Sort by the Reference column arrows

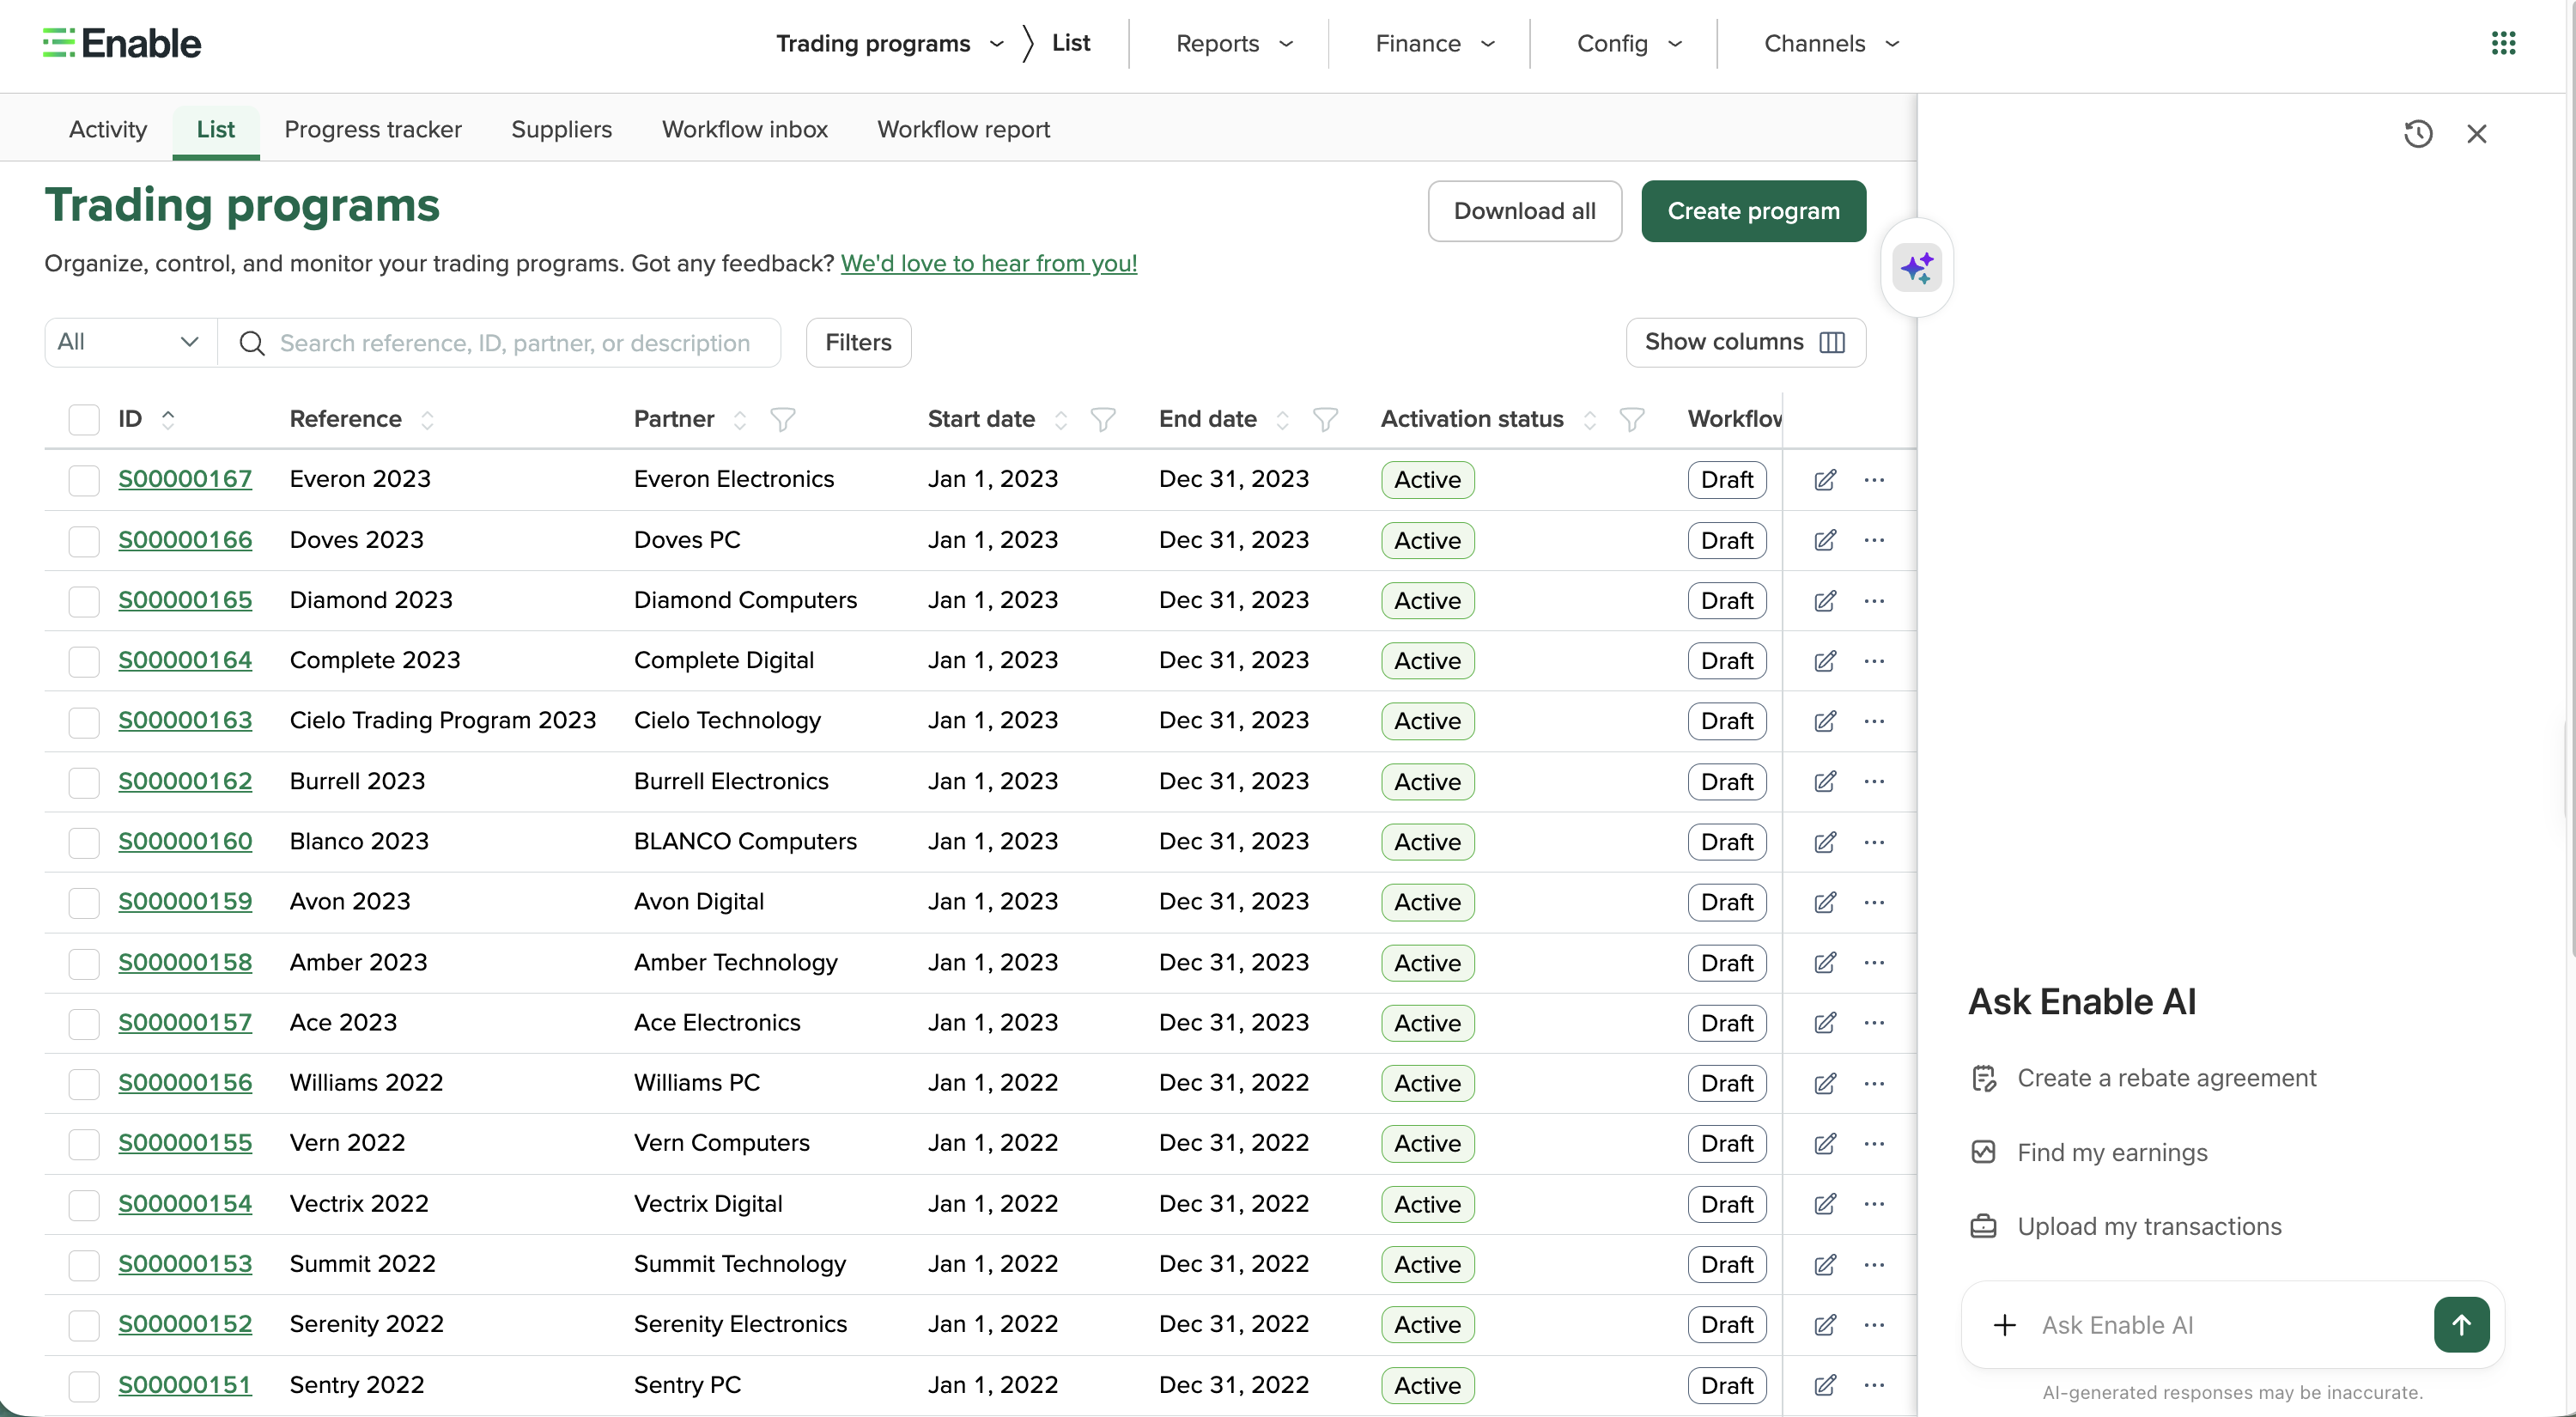click(427, 419)
